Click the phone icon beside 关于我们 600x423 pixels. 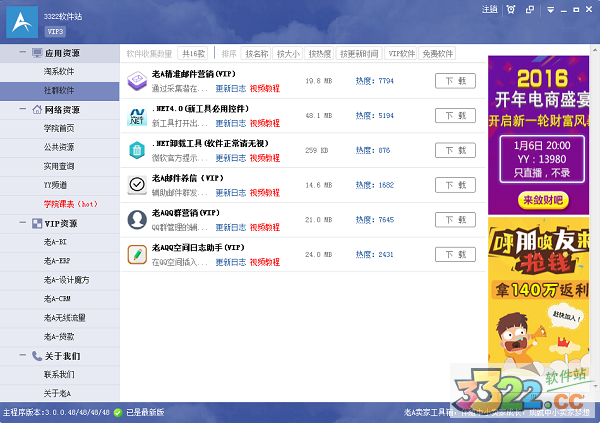click(37, 356)
